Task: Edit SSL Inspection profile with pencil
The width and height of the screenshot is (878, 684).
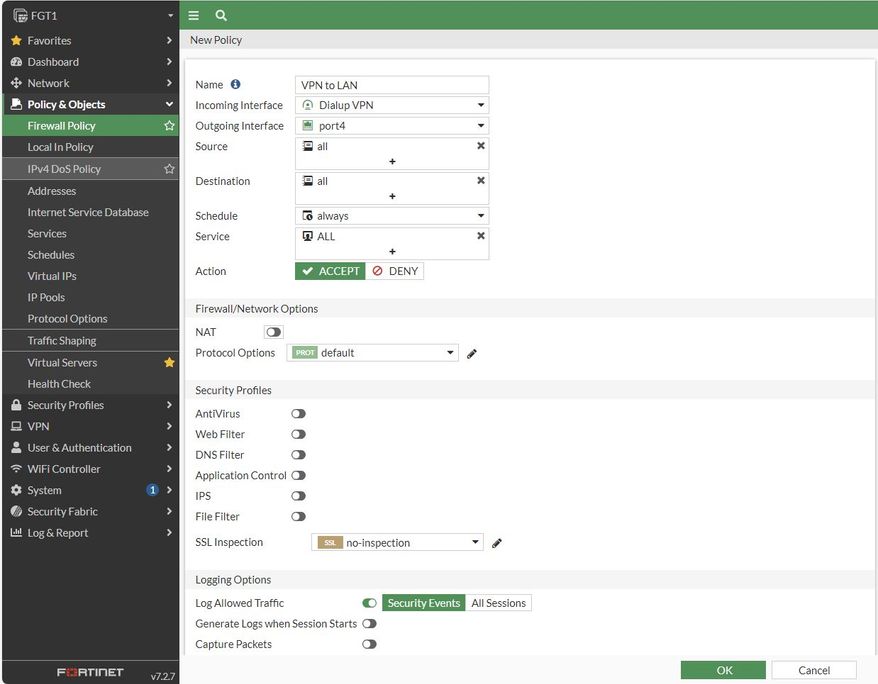Action: (x=497, y=543)
